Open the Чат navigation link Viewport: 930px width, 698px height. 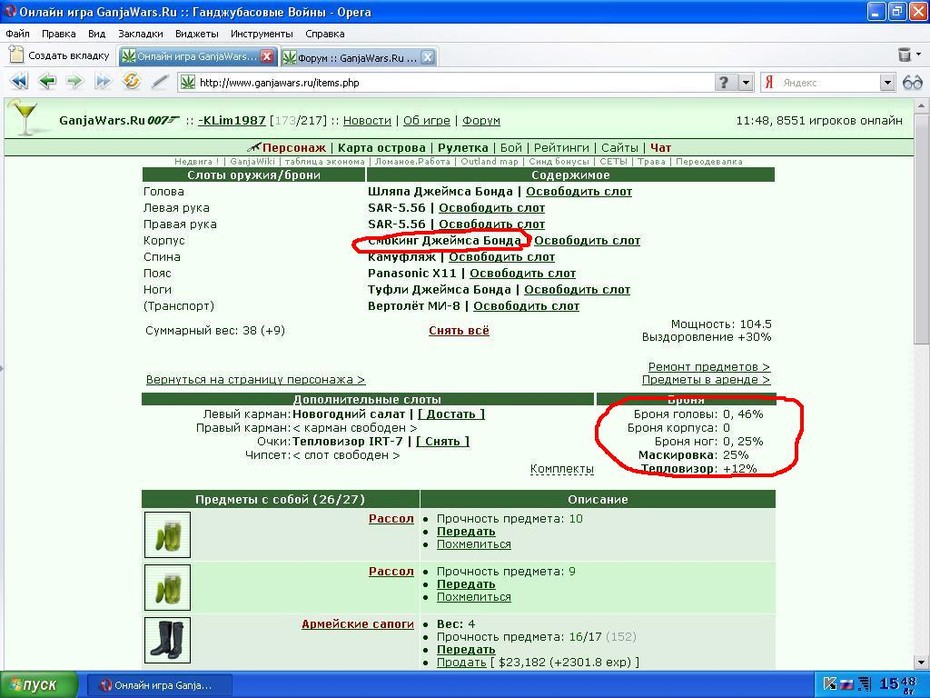pos(660,148)
